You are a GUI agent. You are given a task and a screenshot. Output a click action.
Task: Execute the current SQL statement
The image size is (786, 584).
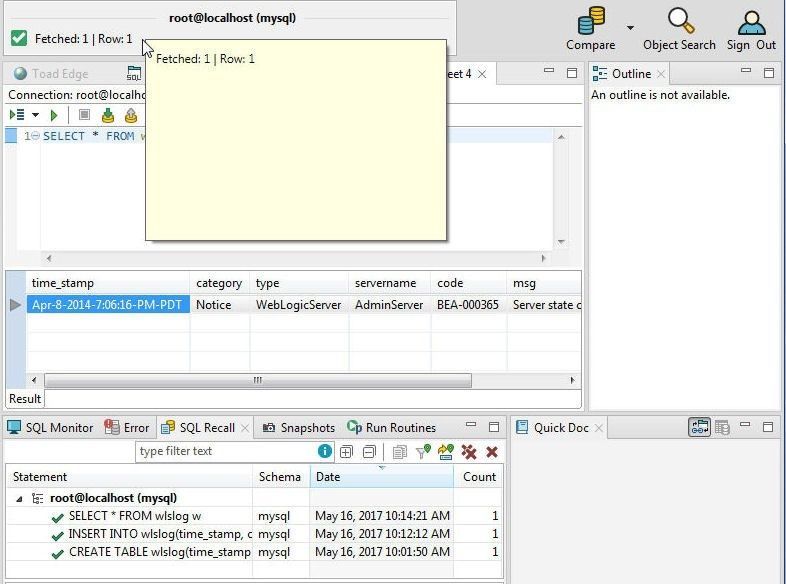coord(54,115)
